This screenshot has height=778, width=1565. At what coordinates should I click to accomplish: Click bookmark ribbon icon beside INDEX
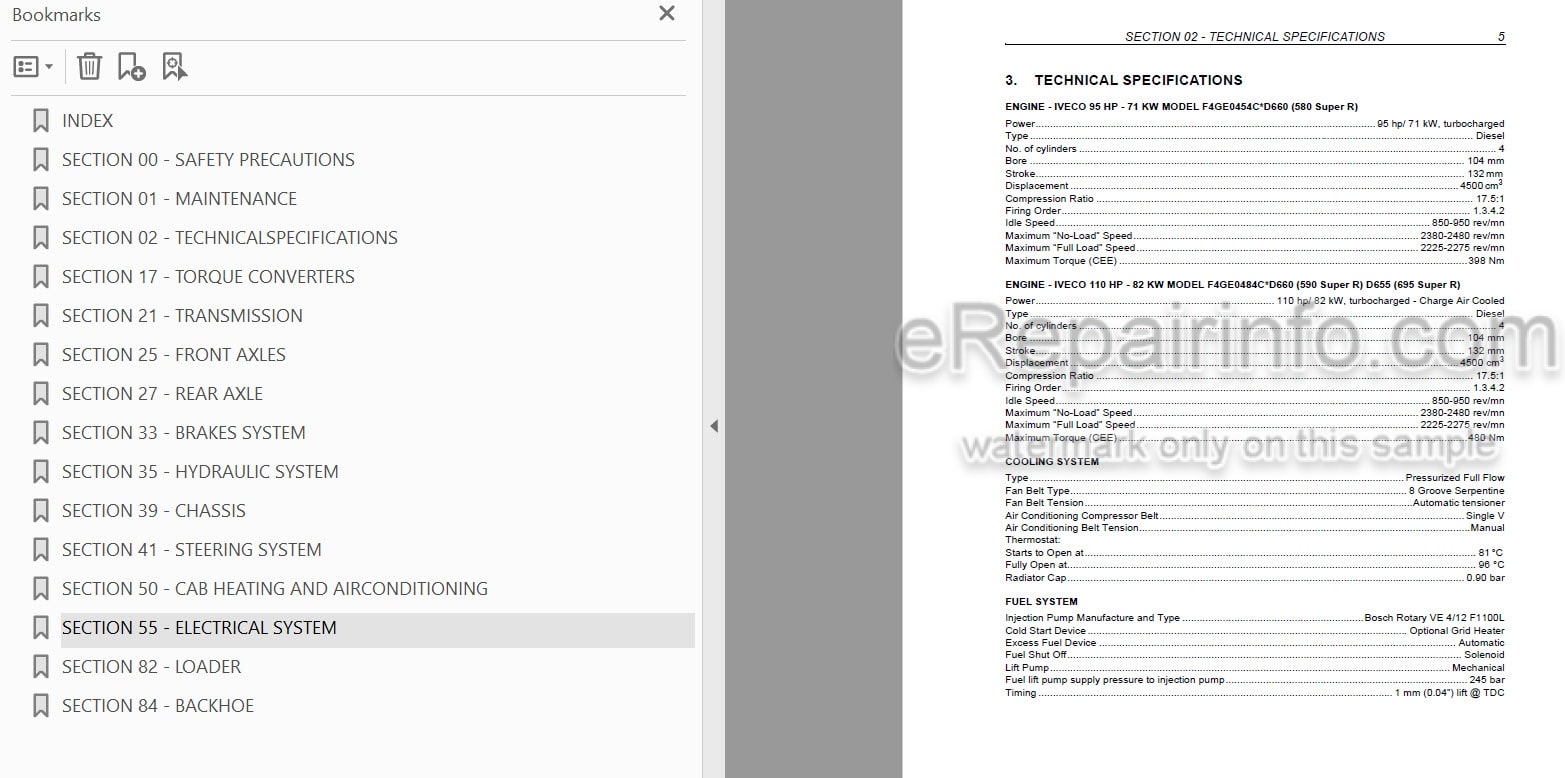pos(41,121)
